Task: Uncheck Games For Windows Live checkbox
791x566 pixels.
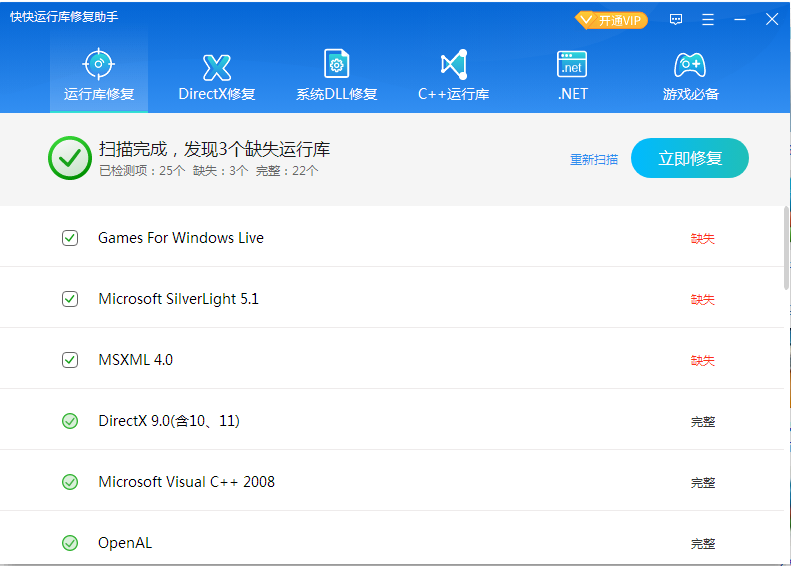Action: click(x=70, y=238)
